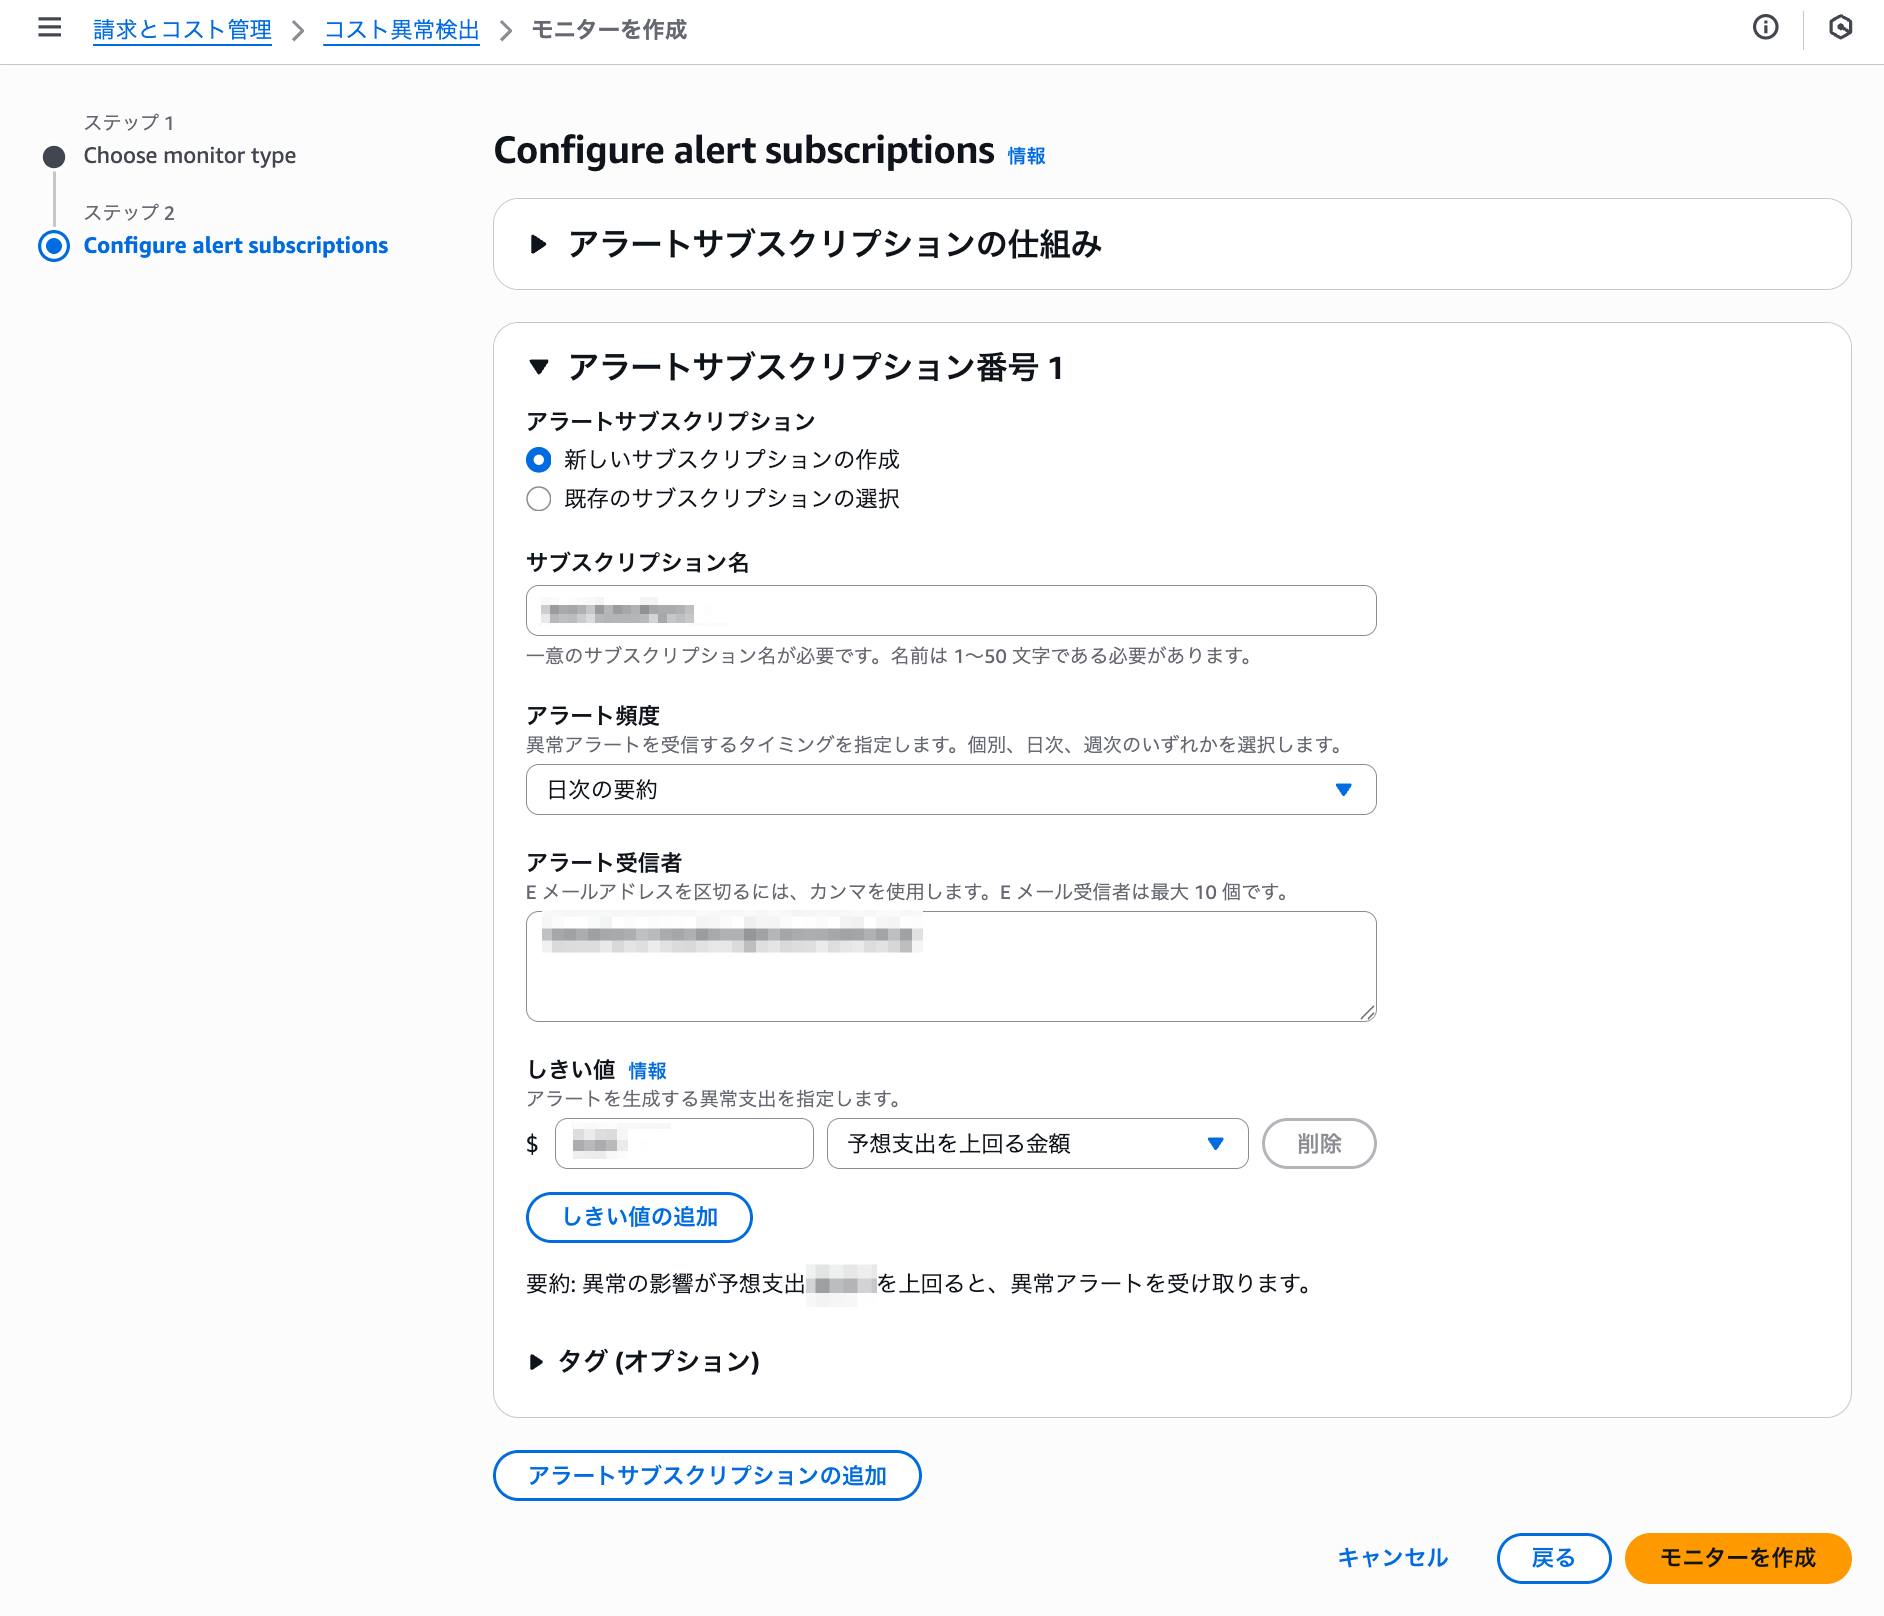Click the info circle icon in header
The image size is (1884, 1616).
click(1765, 28)
